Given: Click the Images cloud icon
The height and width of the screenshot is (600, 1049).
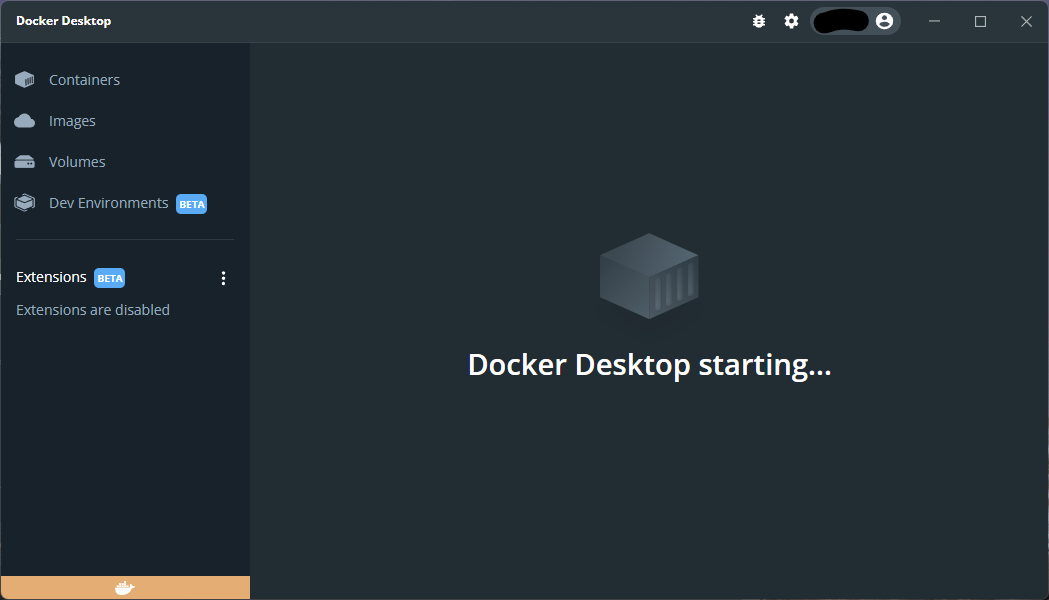Looking at the screenshot, I should coord(25,121).
